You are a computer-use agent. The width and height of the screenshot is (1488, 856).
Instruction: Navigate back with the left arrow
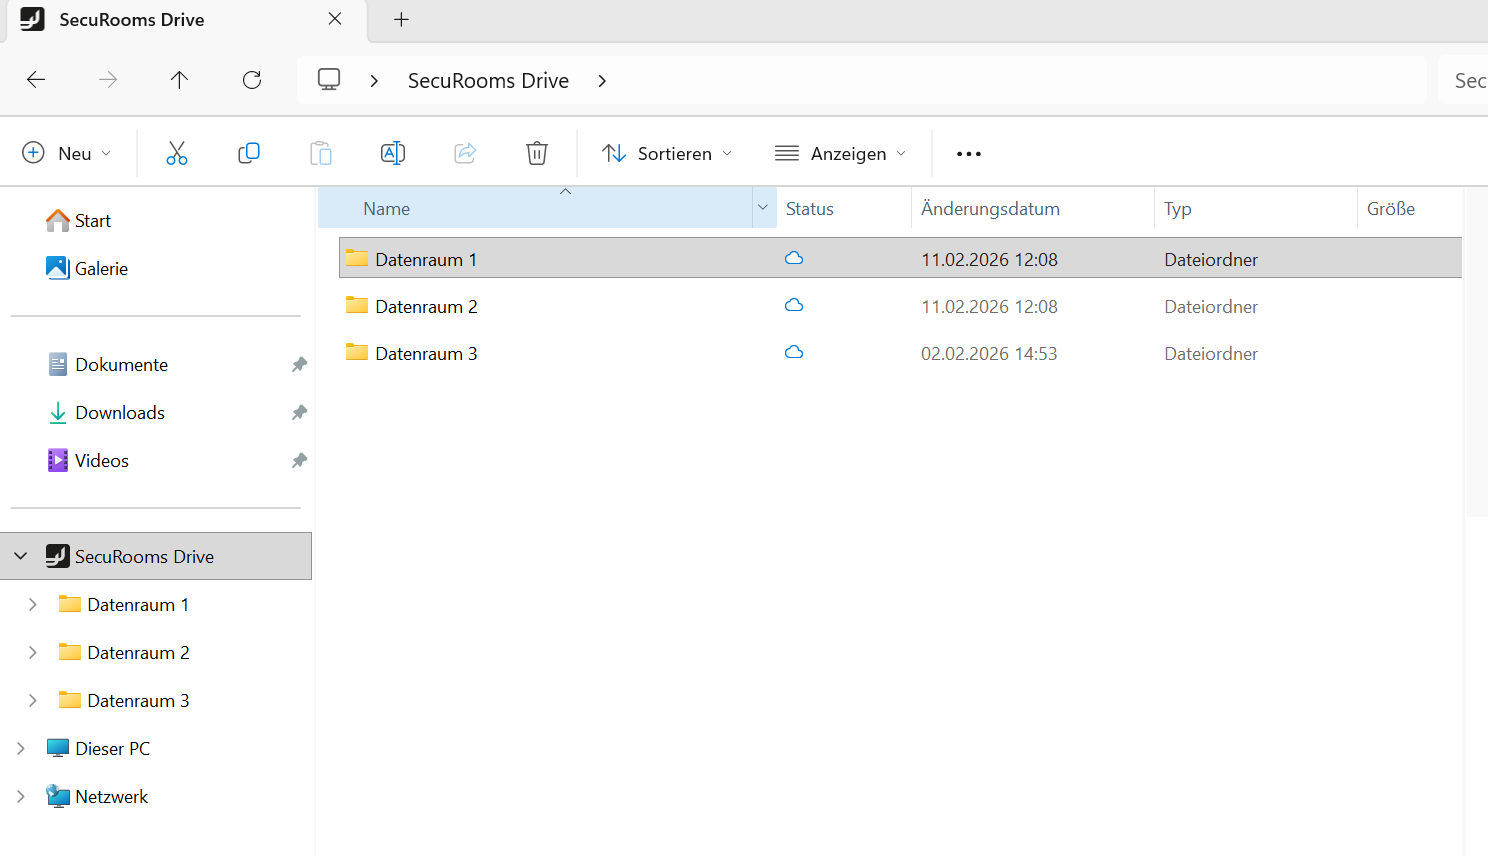36,80
